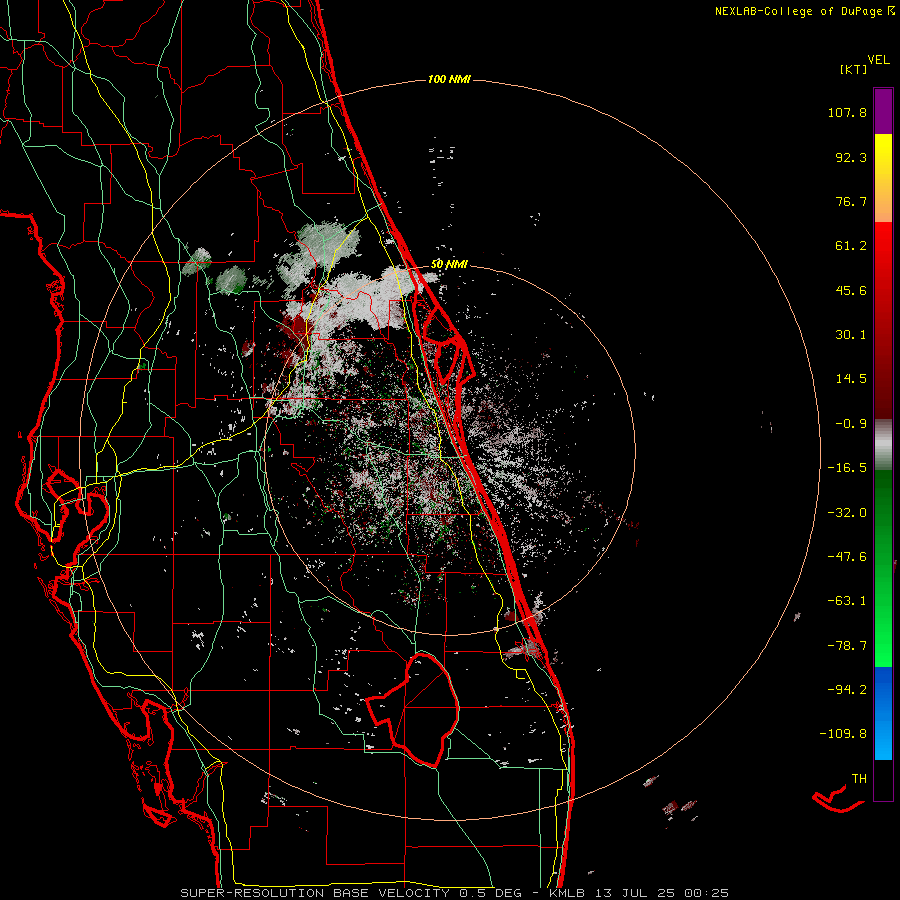900x900 pixels.
Task: Select the blue segment of the velocity color bar
Action: pyautogui.click(x=883, y=713)
